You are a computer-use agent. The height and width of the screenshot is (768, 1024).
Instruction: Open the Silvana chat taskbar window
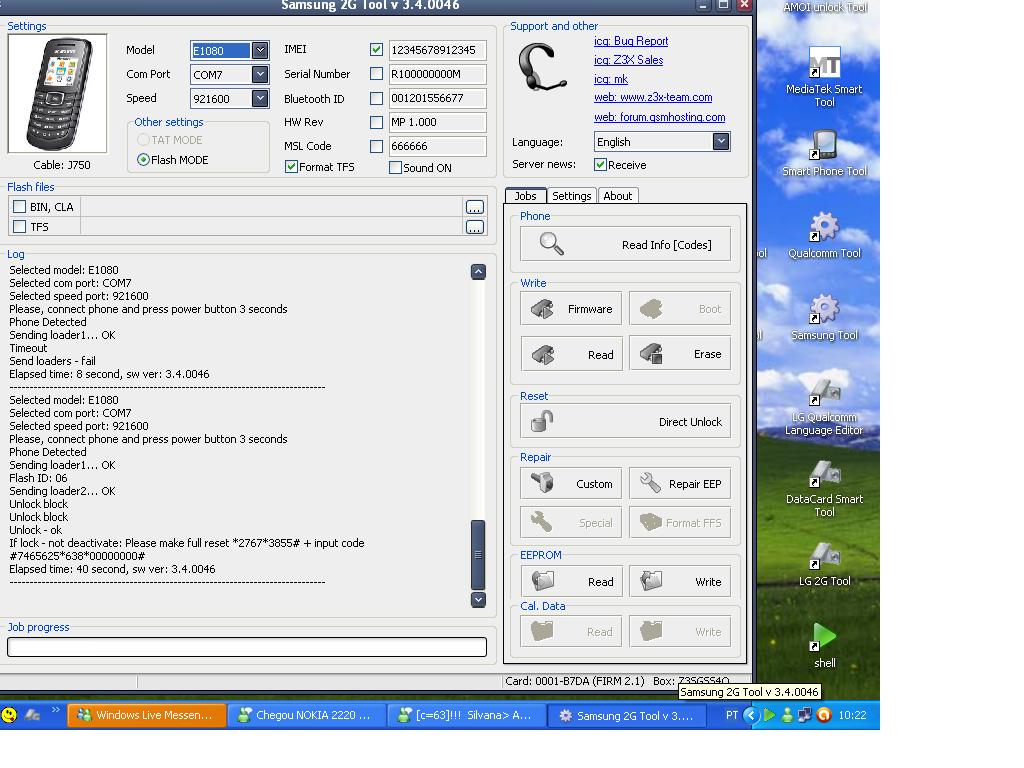click(x=467, y=715)
